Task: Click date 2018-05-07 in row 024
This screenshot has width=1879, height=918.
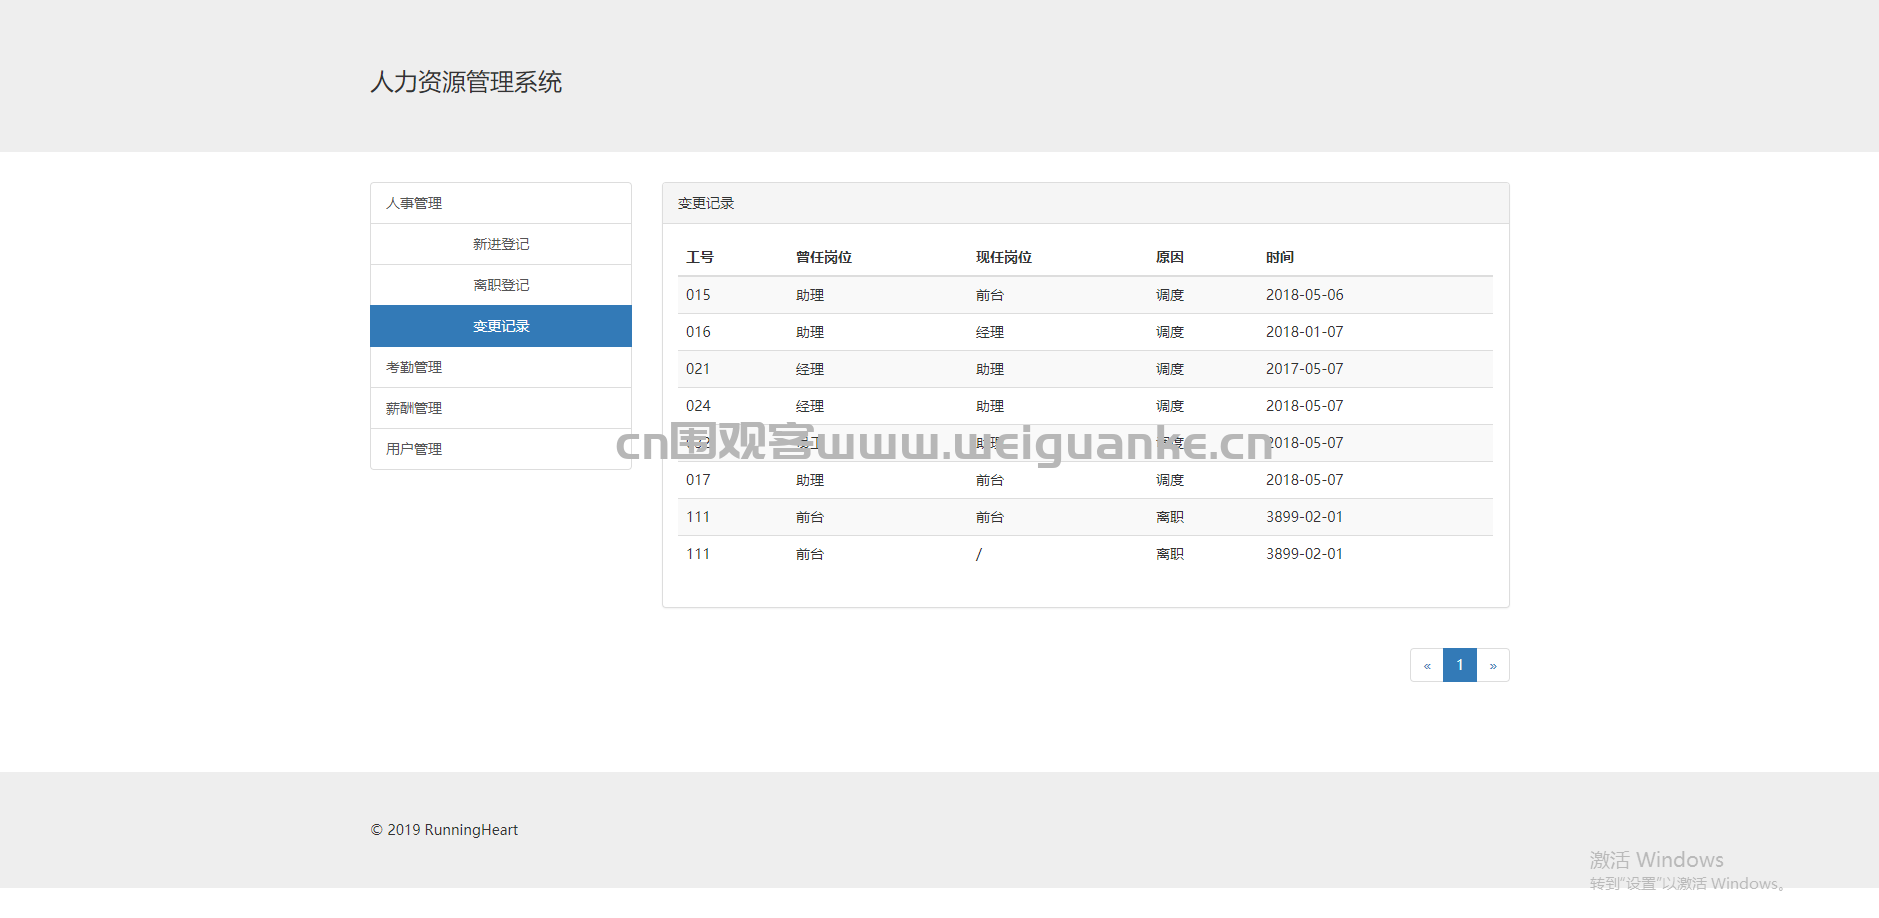Action: click(1305, 406)
